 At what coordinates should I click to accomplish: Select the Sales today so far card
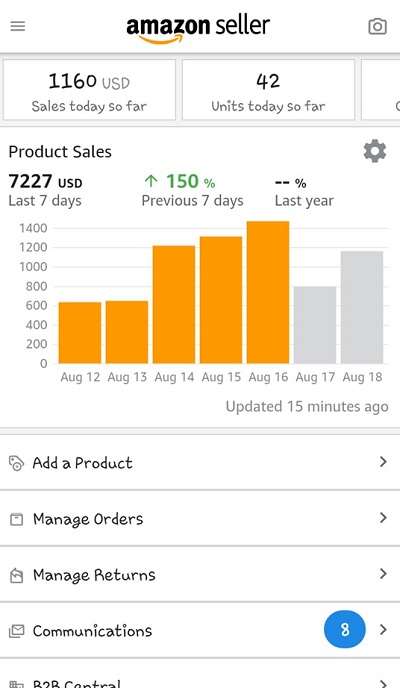click(89, 90)
